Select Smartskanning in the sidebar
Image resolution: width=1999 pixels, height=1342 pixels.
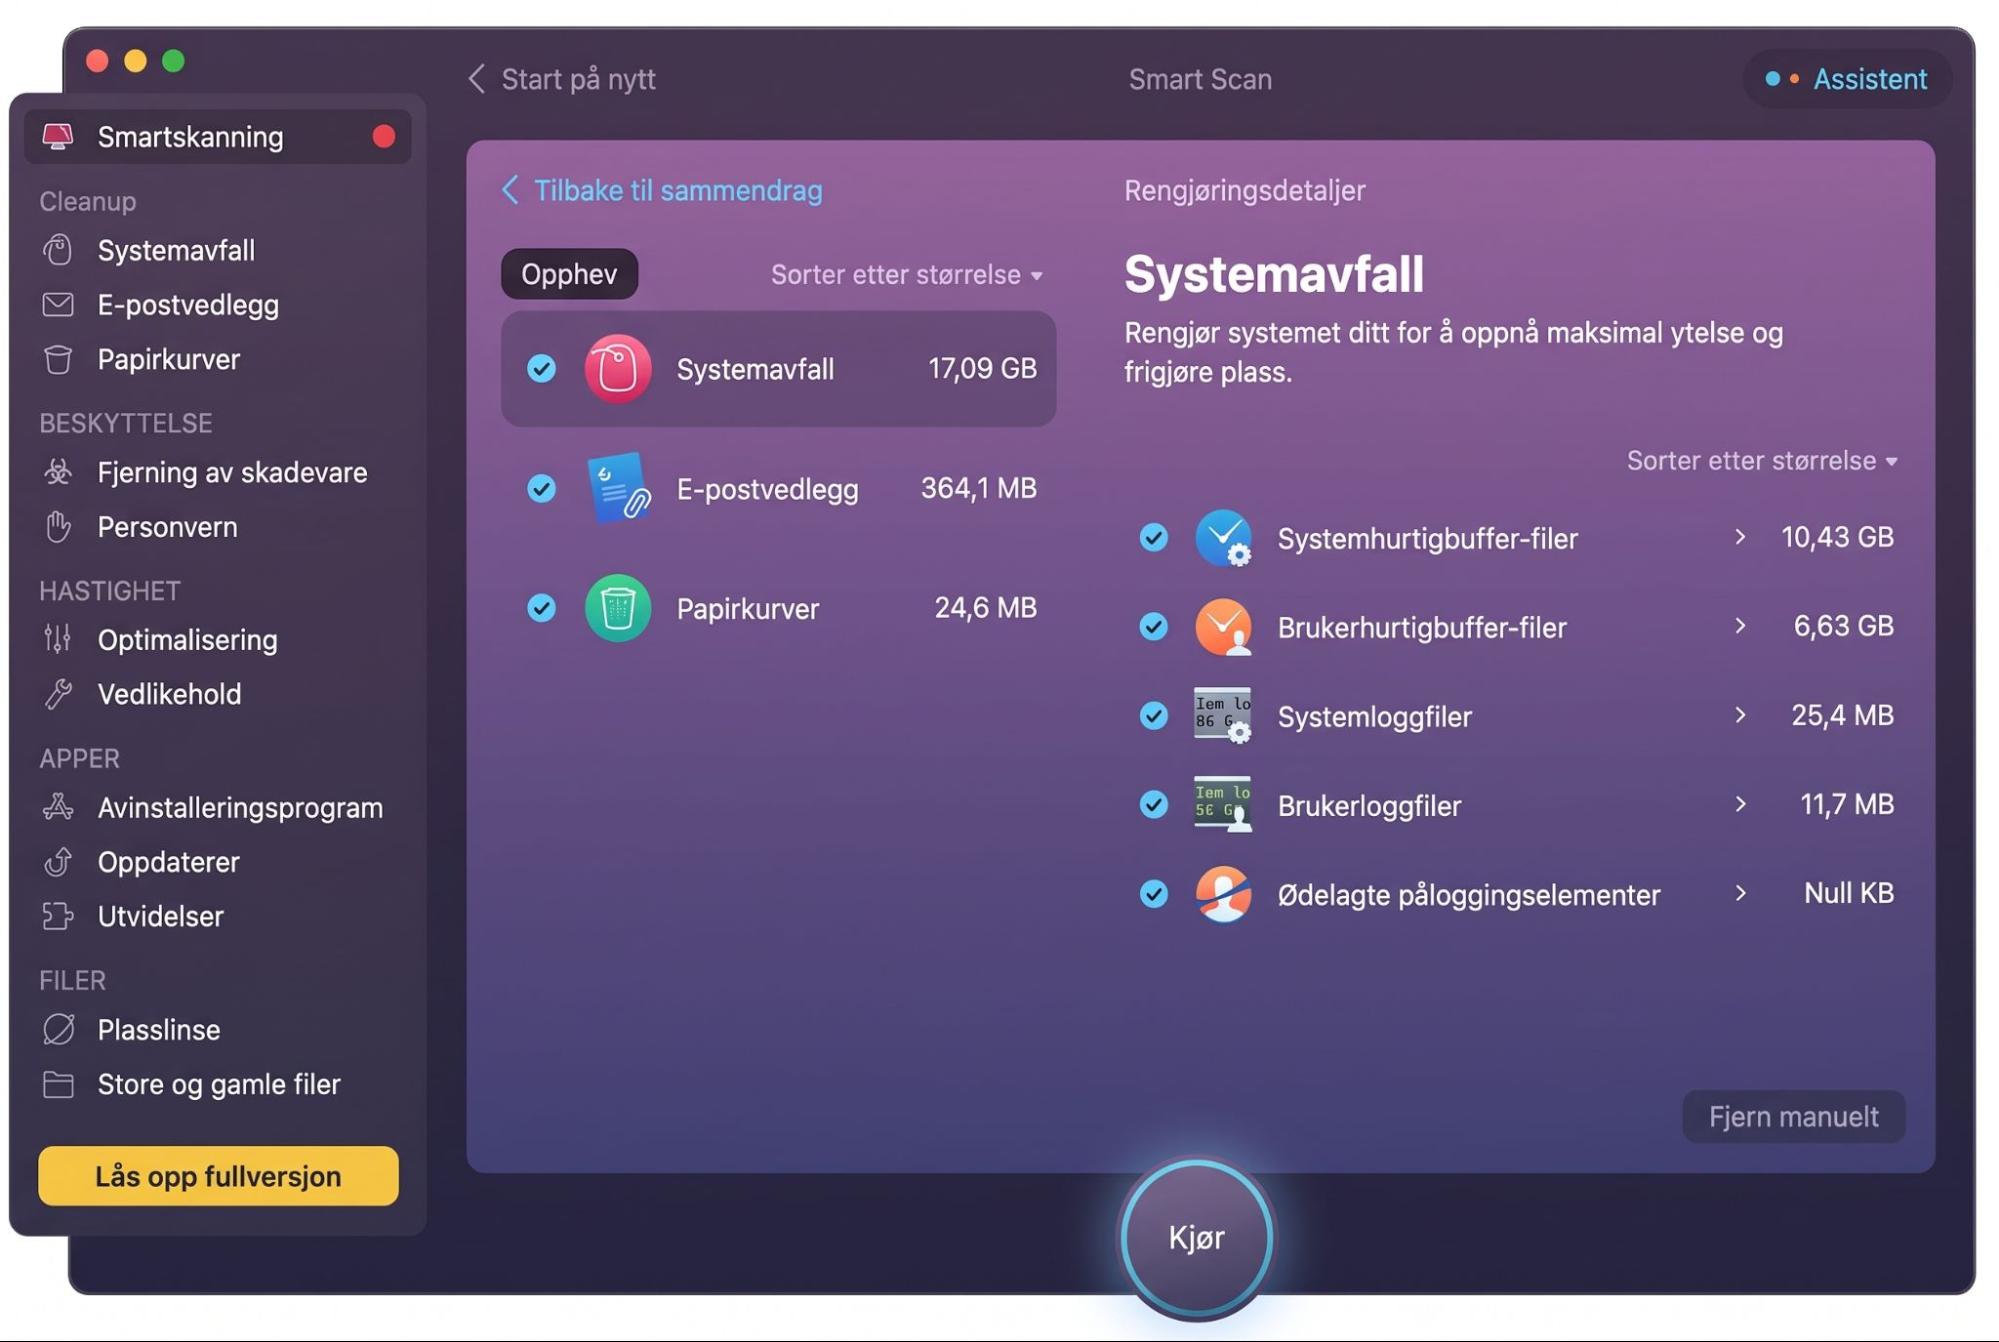218,137
